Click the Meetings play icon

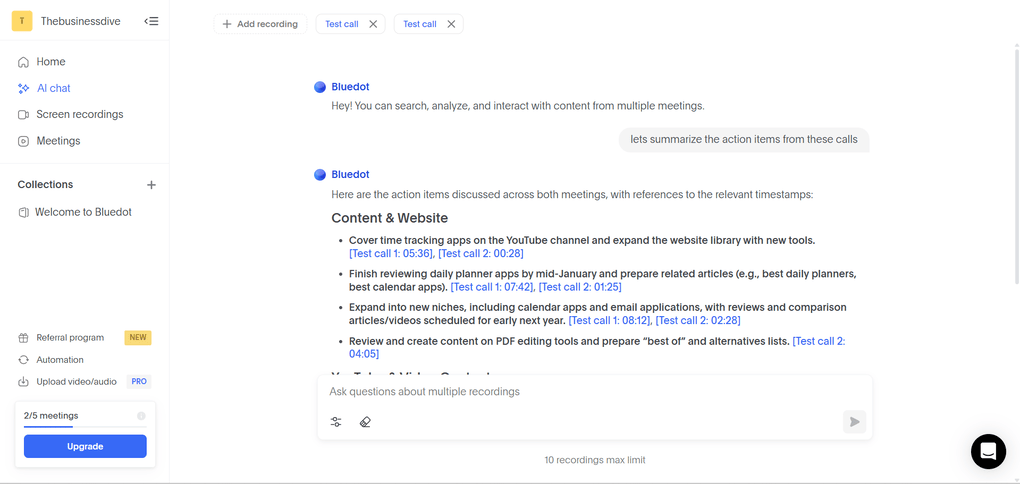23,141
